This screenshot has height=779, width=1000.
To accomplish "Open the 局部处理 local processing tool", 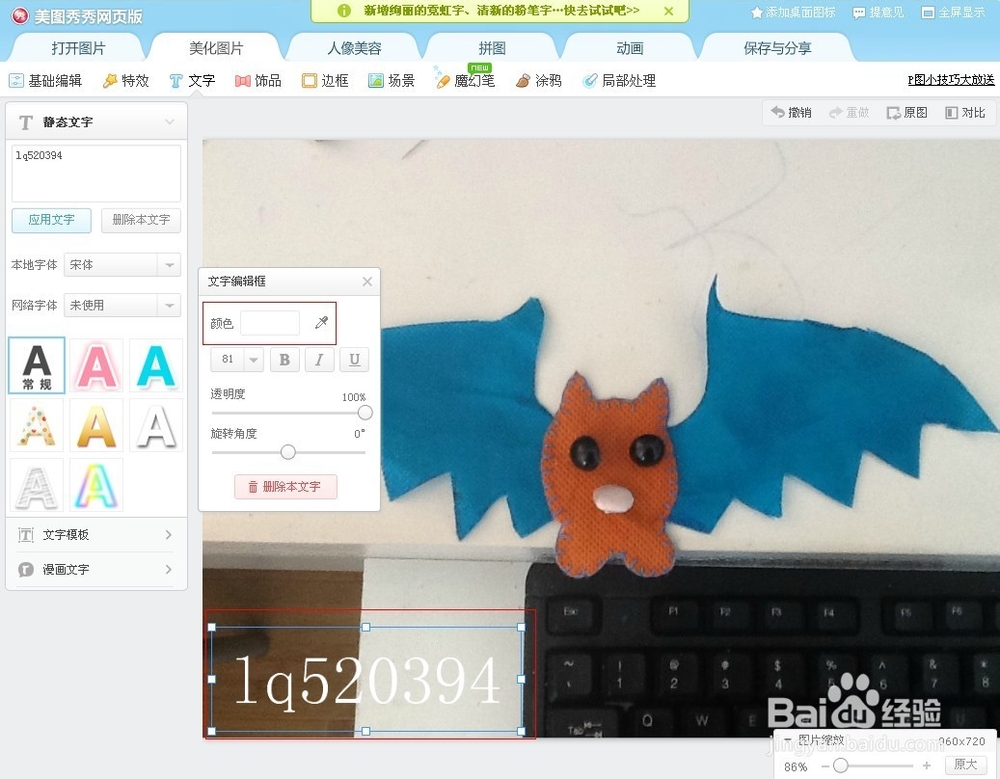I will (x=619, y=80).
